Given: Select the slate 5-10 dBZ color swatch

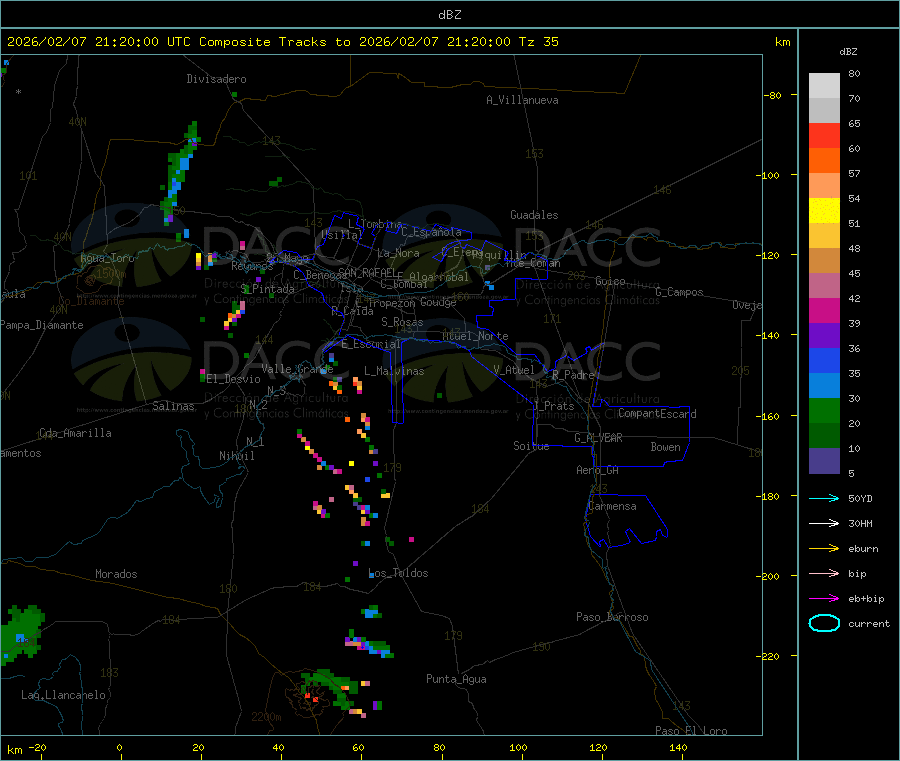Looking at the screenshot, I should tap(824, 461).
